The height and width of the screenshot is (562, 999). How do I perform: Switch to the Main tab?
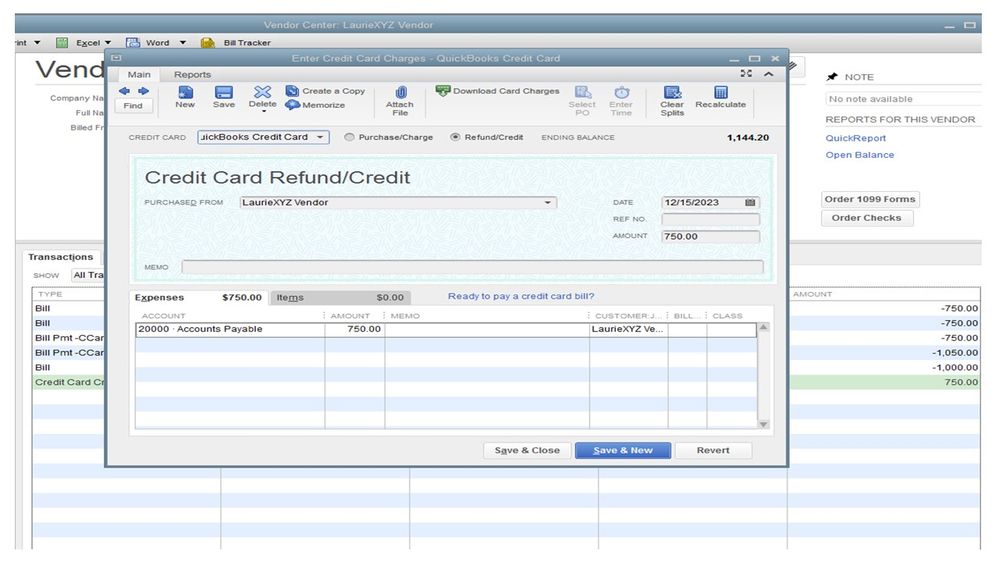click(139, 75)
